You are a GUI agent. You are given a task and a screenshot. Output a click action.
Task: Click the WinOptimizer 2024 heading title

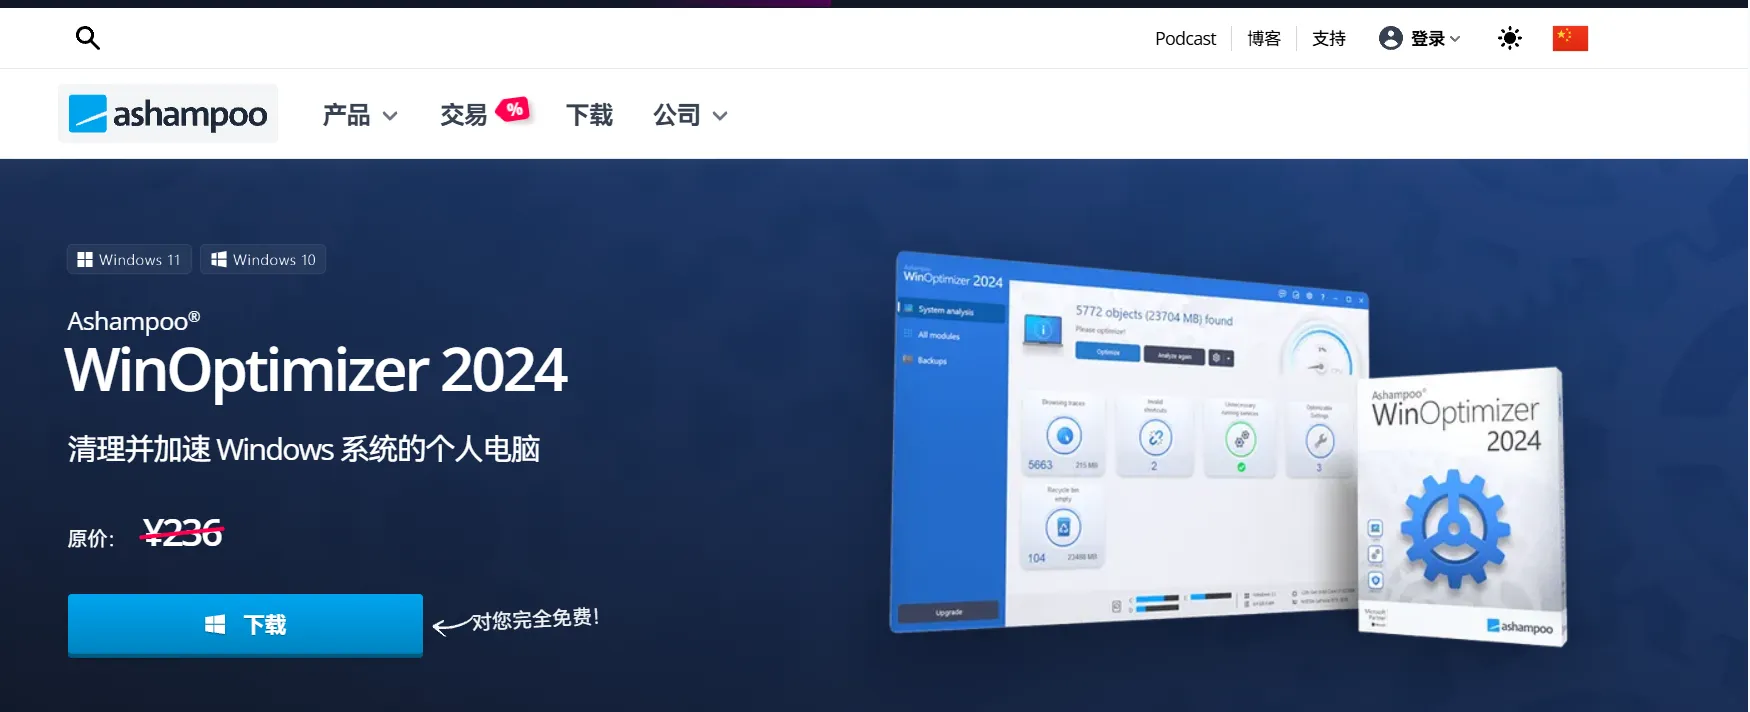tap(316, 370)
